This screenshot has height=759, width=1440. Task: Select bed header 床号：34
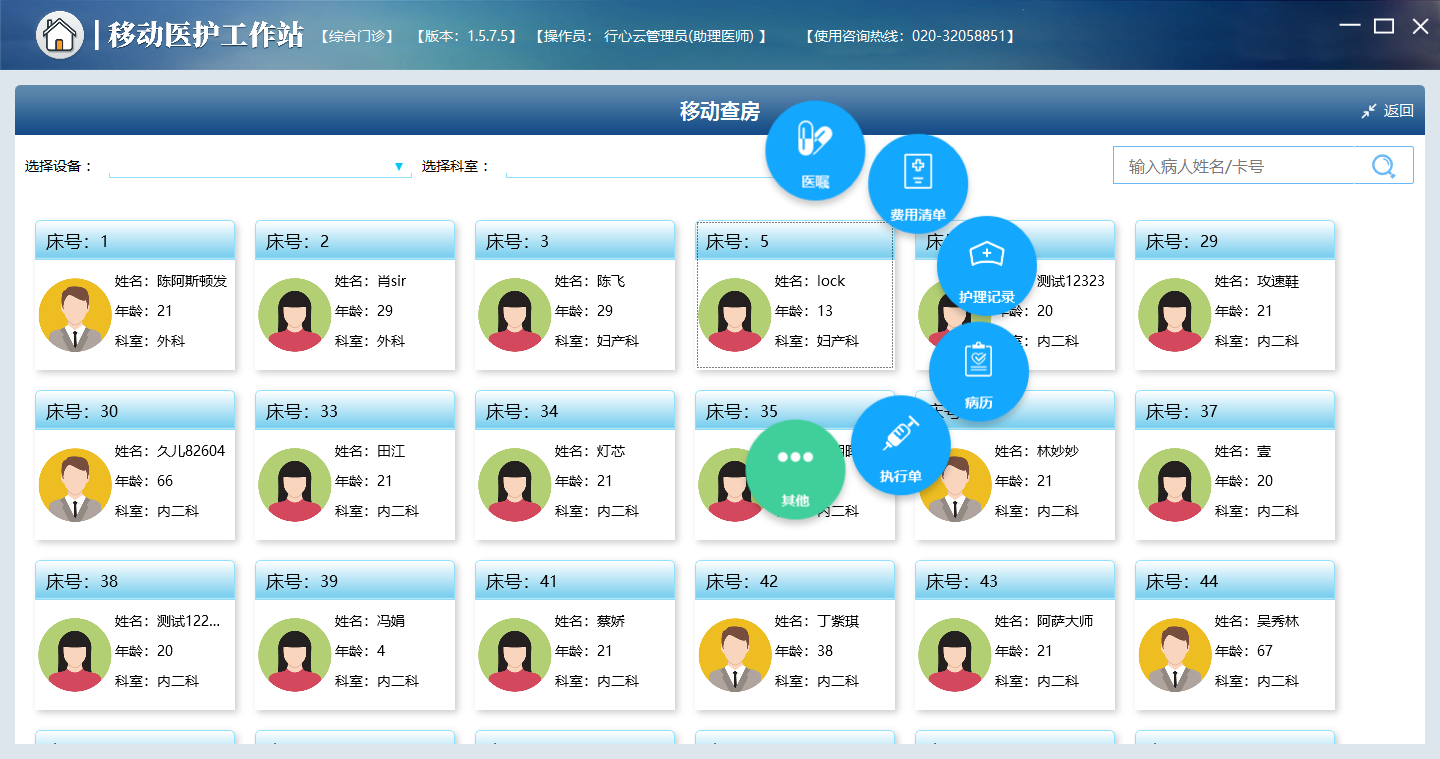[x=575, y=410]
